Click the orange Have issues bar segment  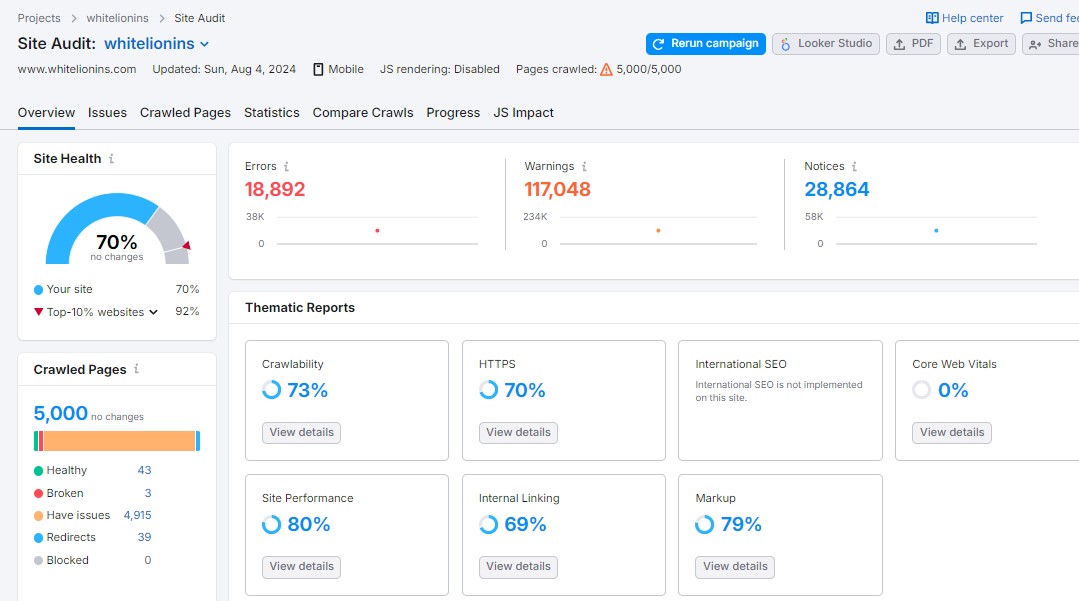[x=118, y=441]
